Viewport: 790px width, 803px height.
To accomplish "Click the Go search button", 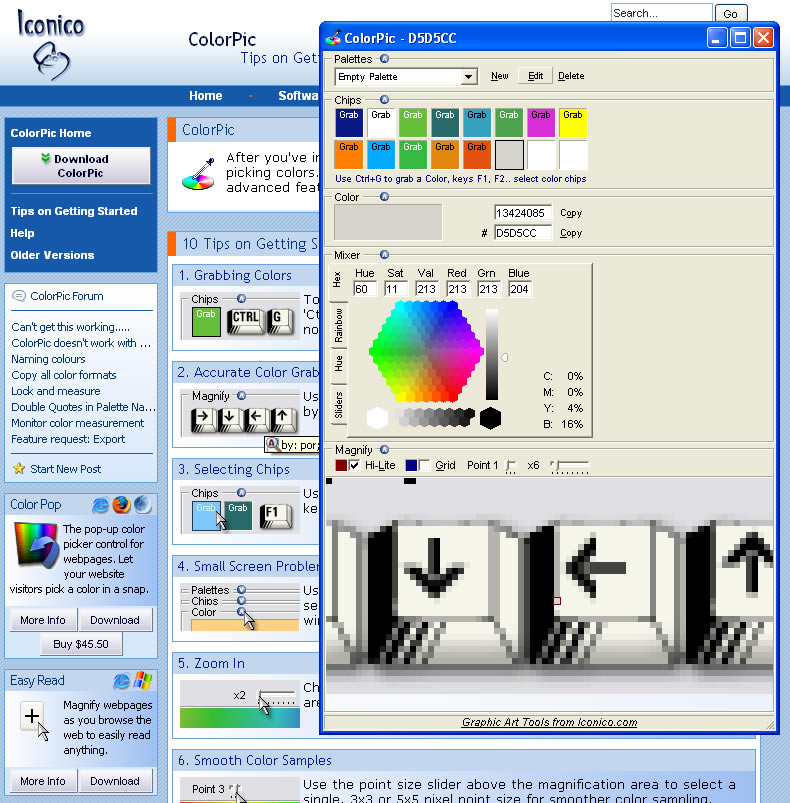I will pos(731,14).
